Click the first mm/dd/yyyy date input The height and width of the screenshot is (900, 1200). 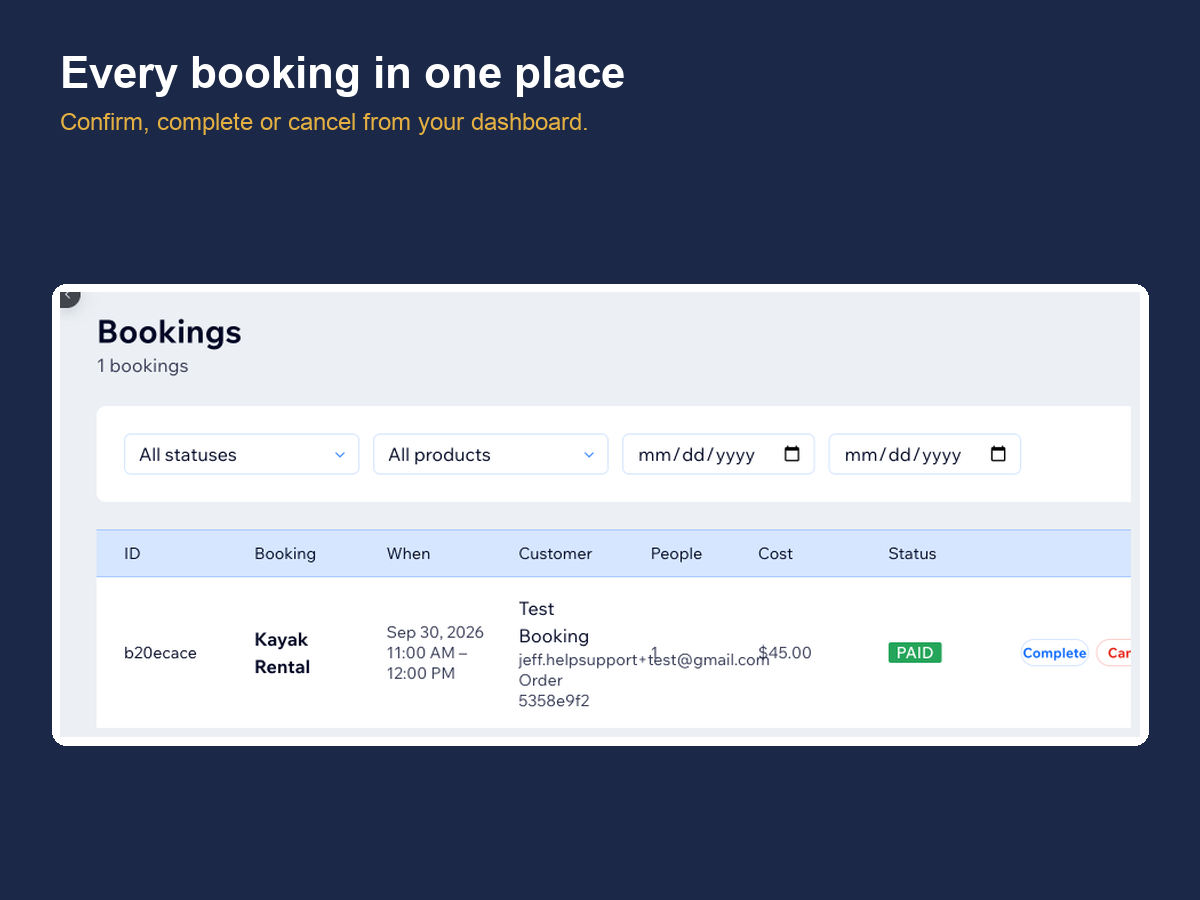click(719, 454)
